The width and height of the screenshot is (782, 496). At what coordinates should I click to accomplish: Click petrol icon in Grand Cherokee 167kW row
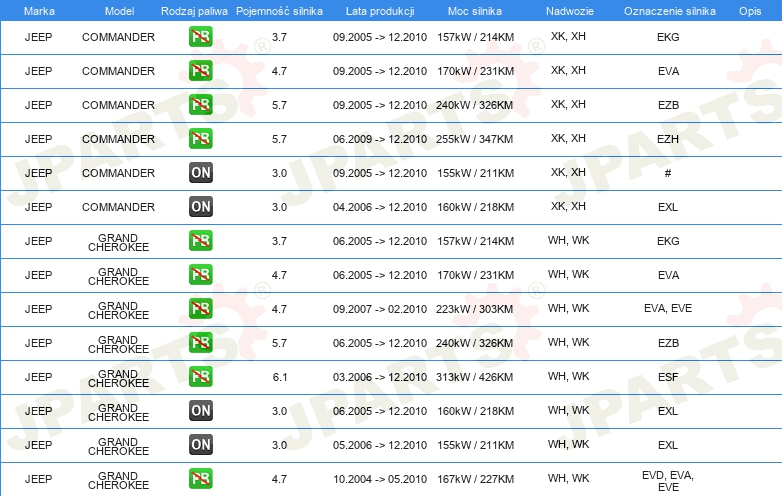pos(200,478)
